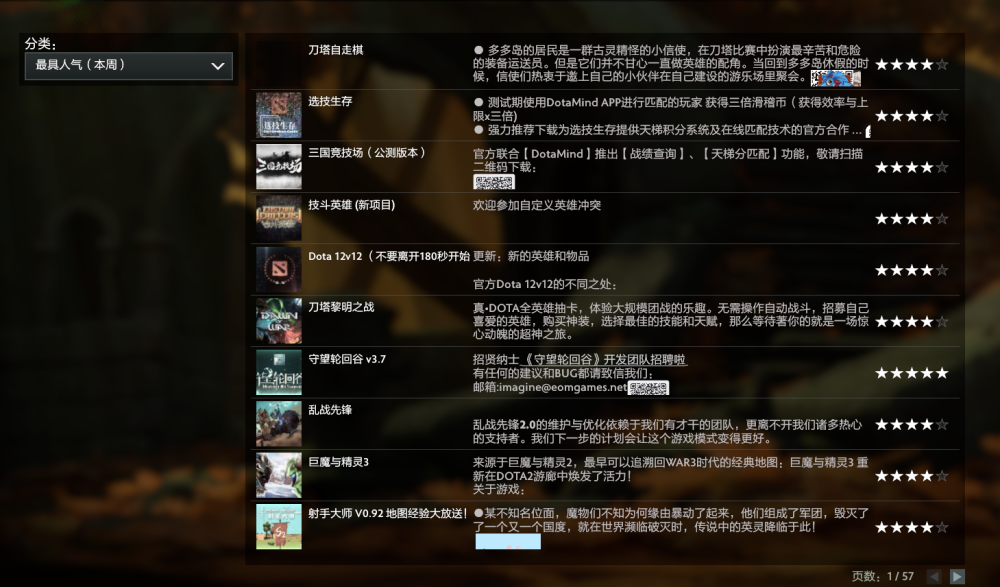This screenshot has height=587, width=1000.
Task: Open the 选技生存 game thumbnail
Action: click(279, 115)
